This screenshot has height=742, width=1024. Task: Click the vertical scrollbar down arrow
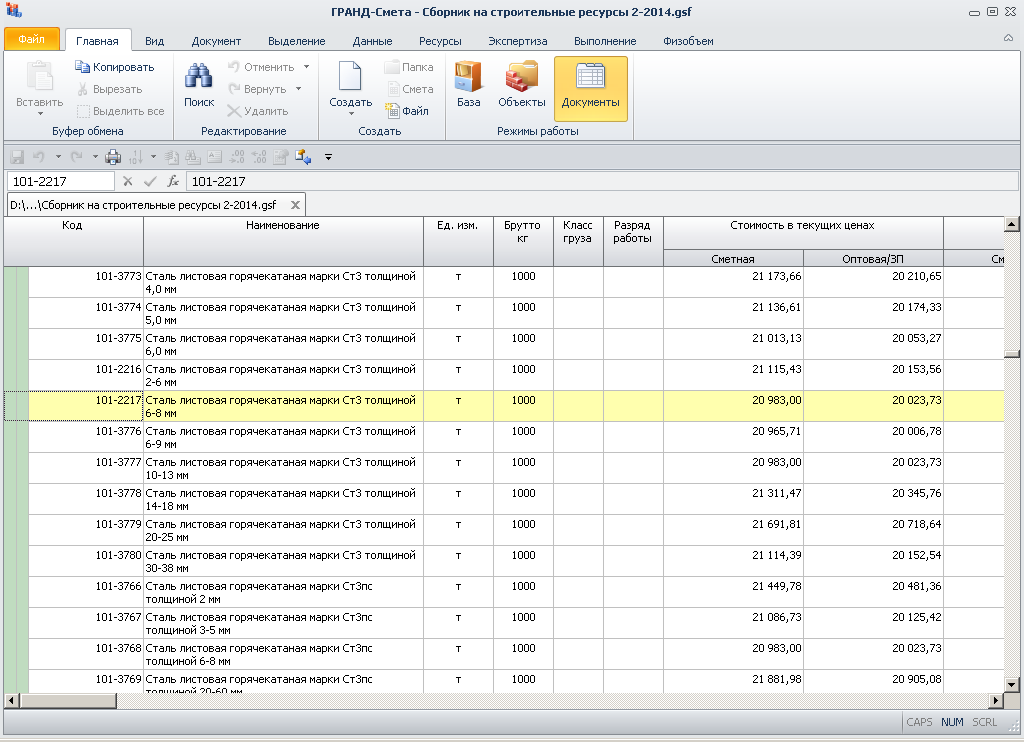(1011, 684)
